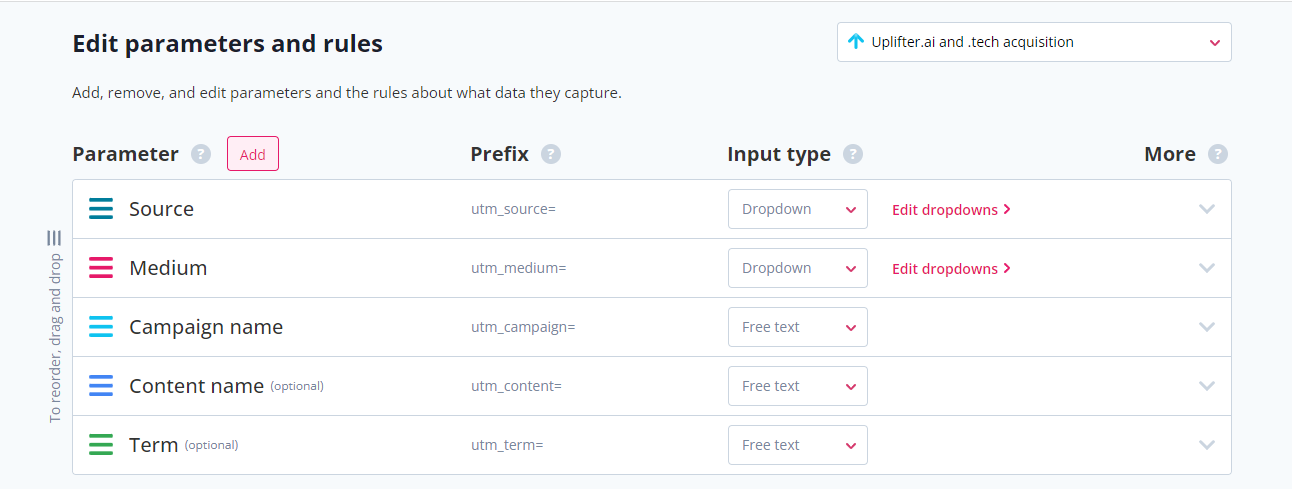Open Edit dropdowns link for Medium
This screenshot has height=489, width=1292.
(x=951, y=268)
